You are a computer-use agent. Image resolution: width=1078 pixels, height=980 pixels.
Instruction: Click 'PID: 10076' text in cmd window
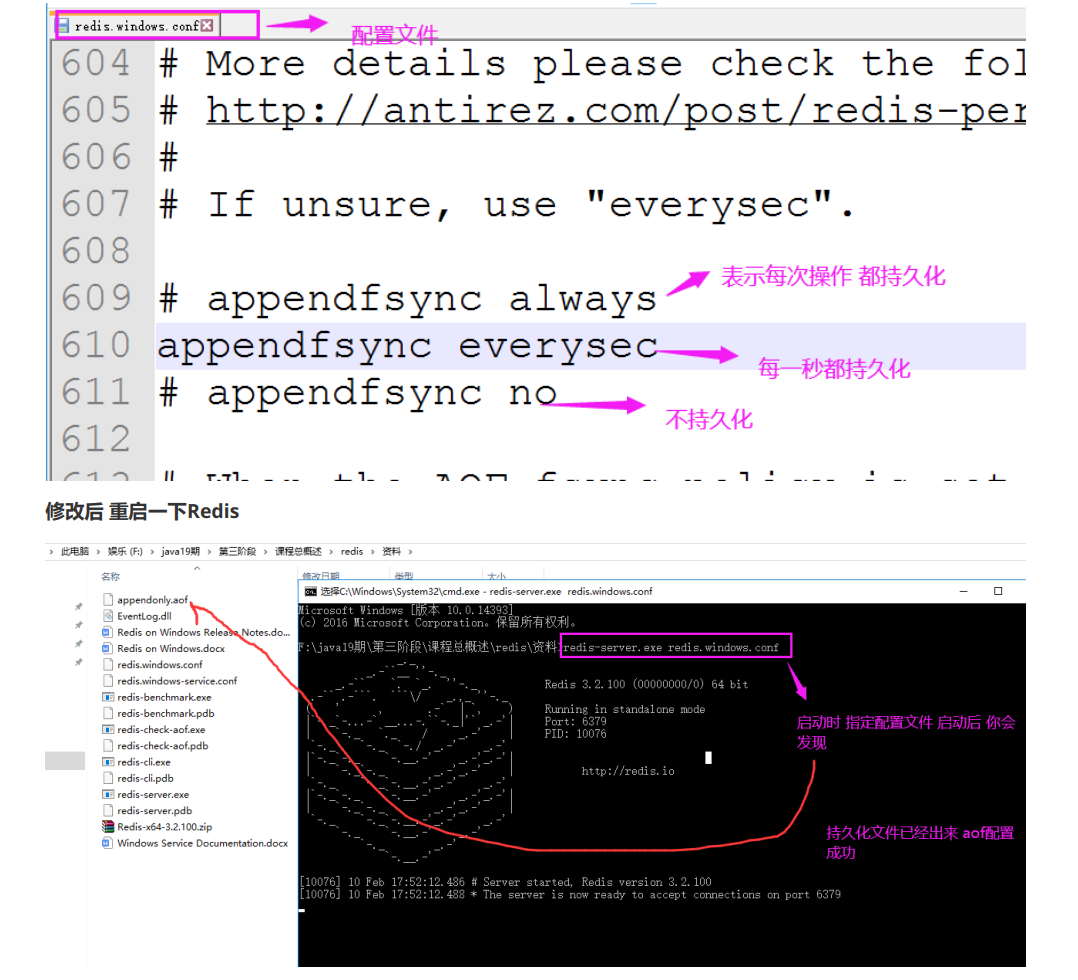pos(575,734)
